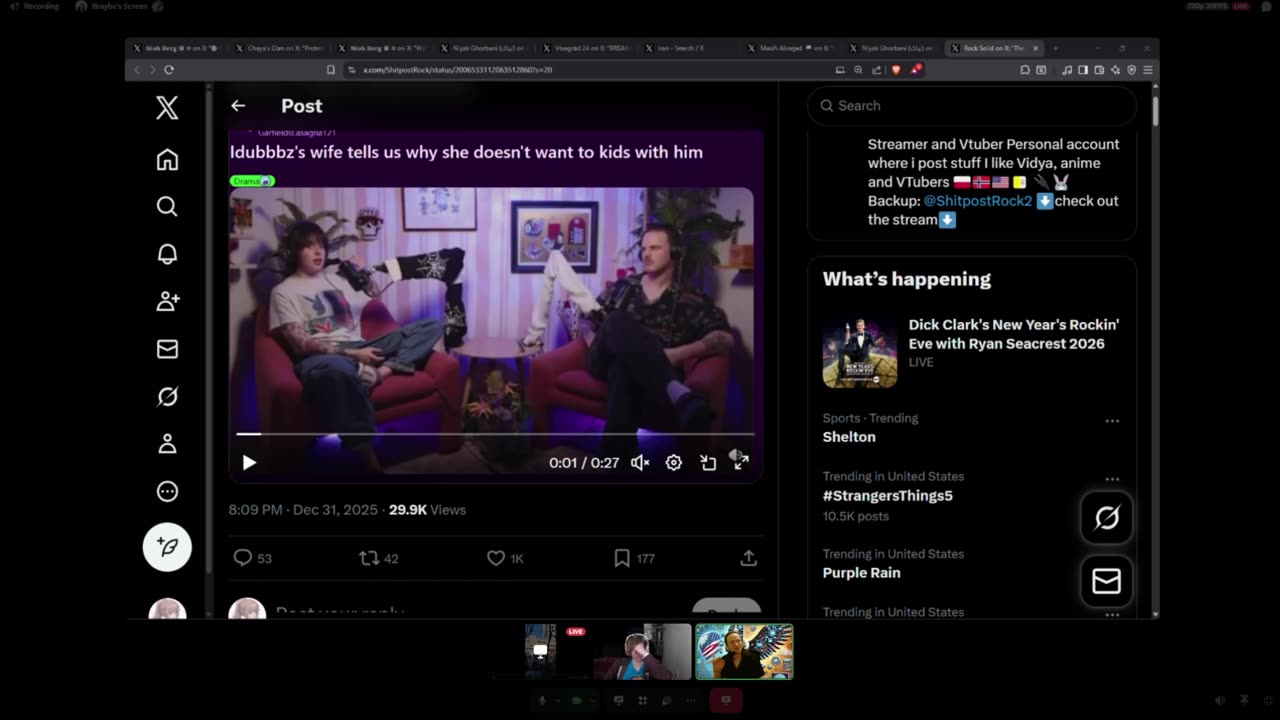Play the Idubbbz video
Image resolution: width=1280 pixels, height=720 pixels.
click(x=249, y=462)
